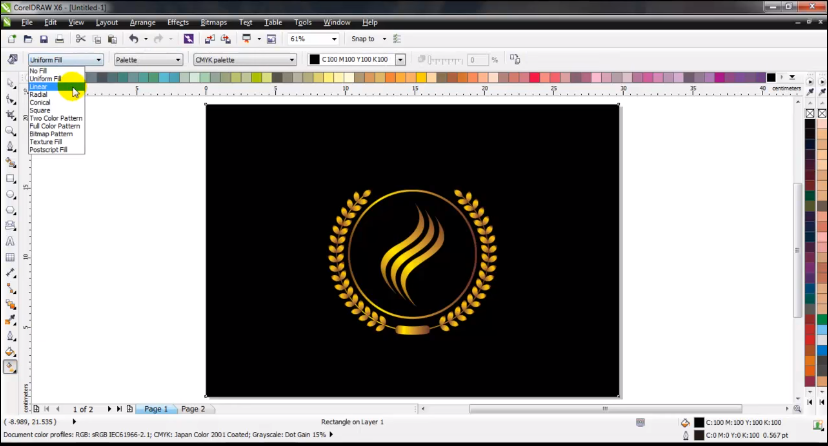
Task: Select the Interactive Fill tool
Action: (x=10, y=367)
